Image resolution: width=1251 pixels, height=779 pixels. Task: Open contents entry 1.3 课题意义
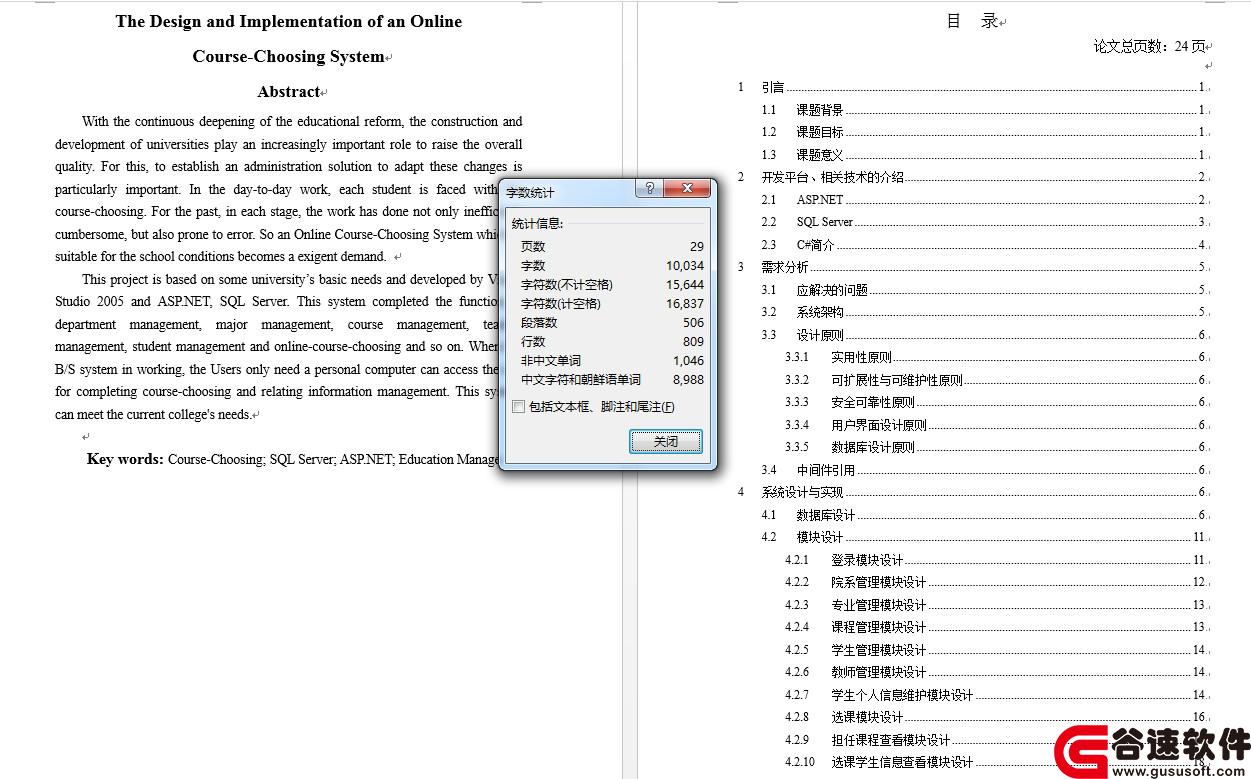pos(984,155)
